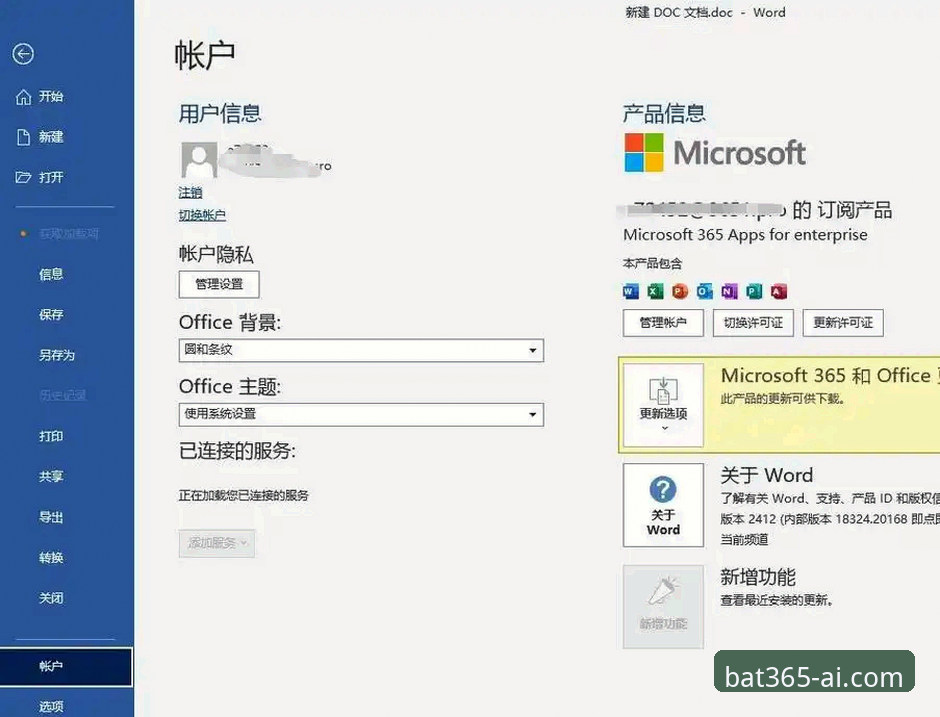
Task: Click the open folder icon beside 打开
Action: click(x=23, y=177)
